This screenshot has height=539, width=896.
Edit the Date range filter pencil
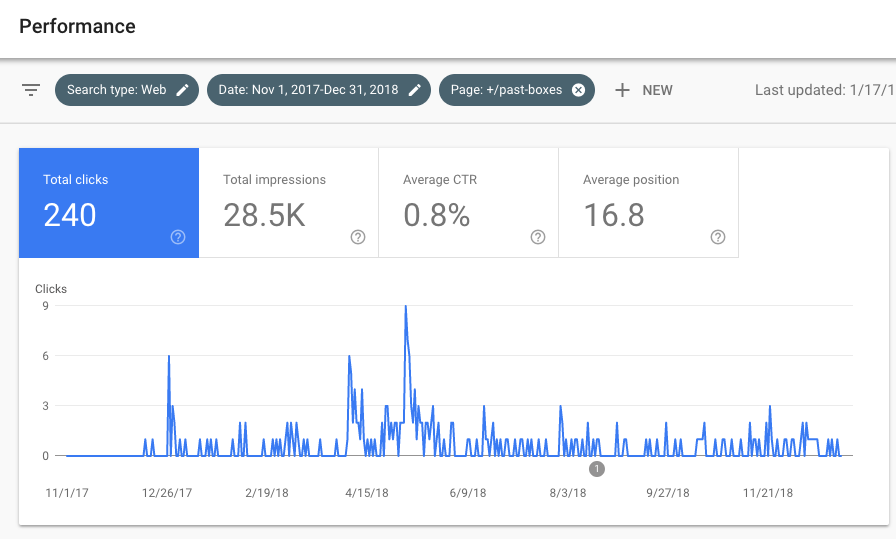415,90
